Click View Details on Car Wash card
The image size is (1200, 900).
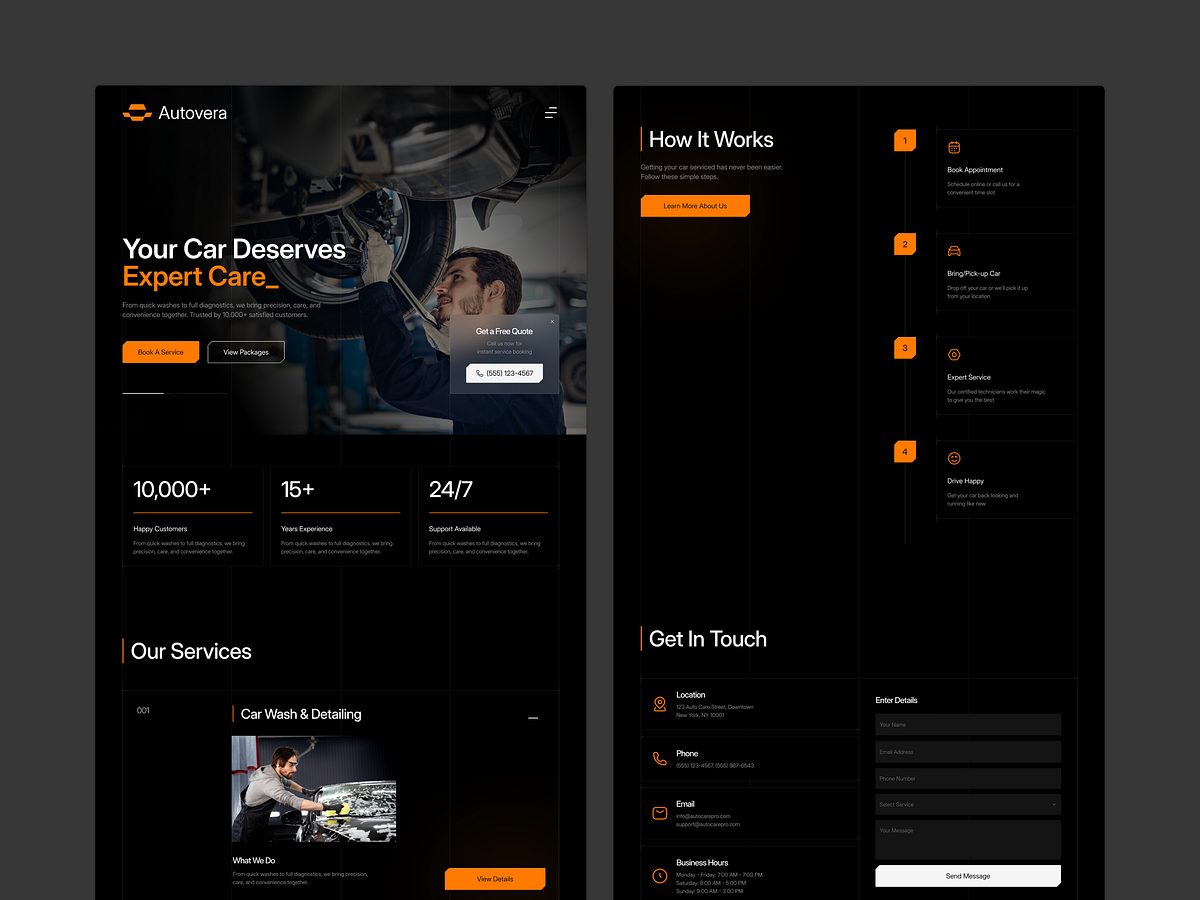pos(495,878)
